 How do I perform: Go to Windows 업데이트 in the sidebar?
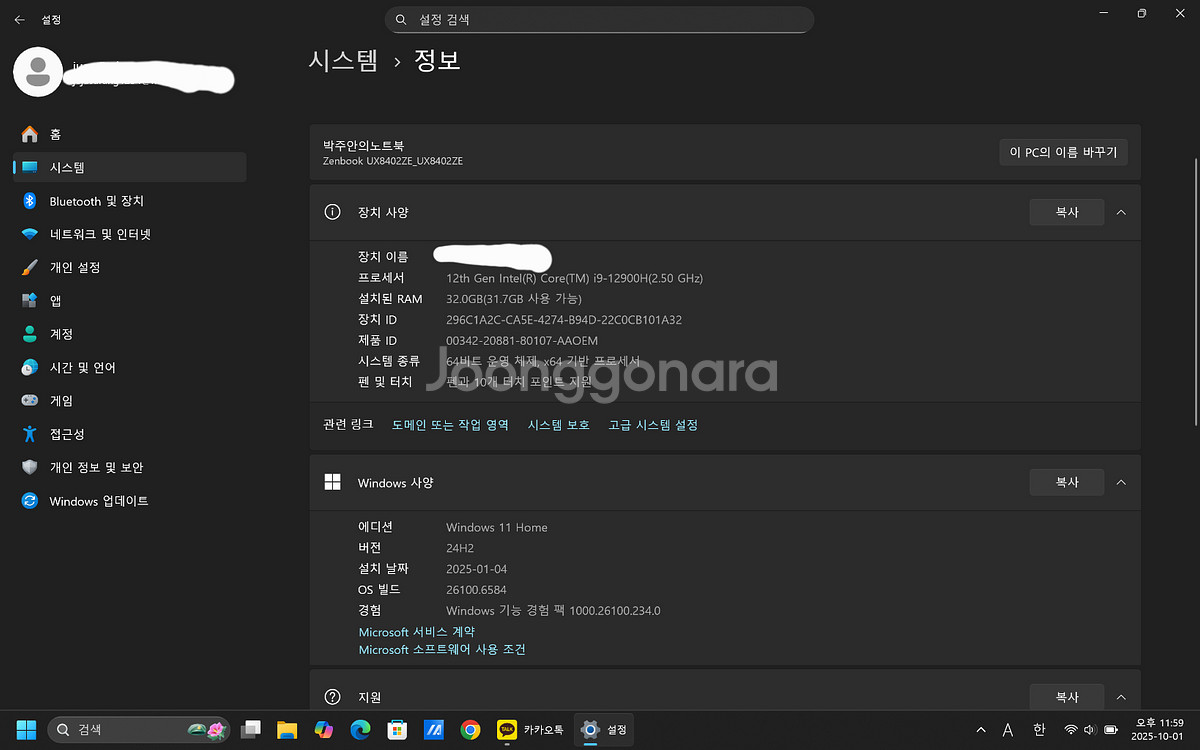coord(98,501)
